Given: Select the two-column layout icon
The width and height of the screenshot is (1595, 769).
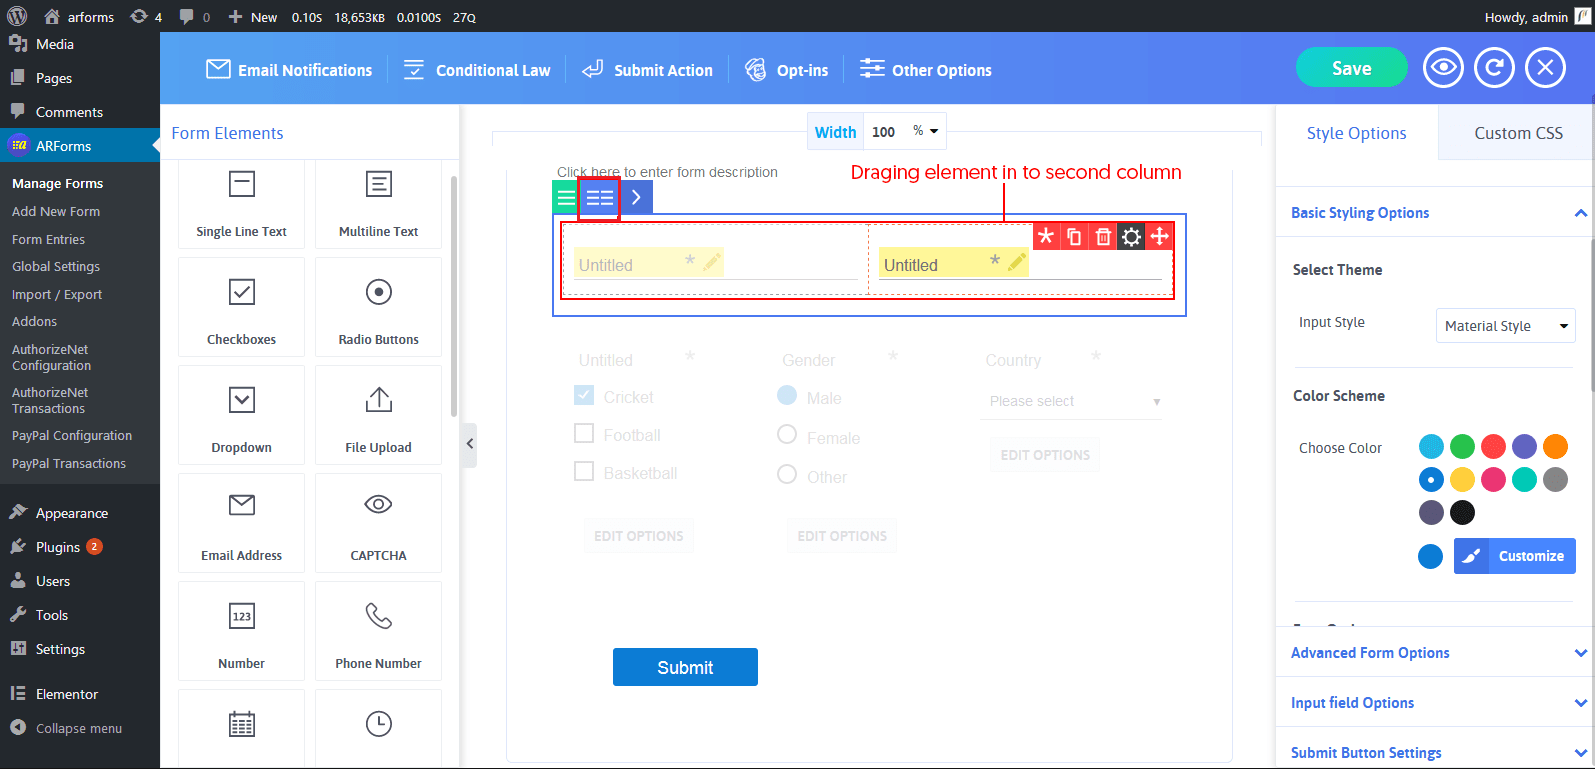Looking at the screenshot, I should [x=600, y=198].
